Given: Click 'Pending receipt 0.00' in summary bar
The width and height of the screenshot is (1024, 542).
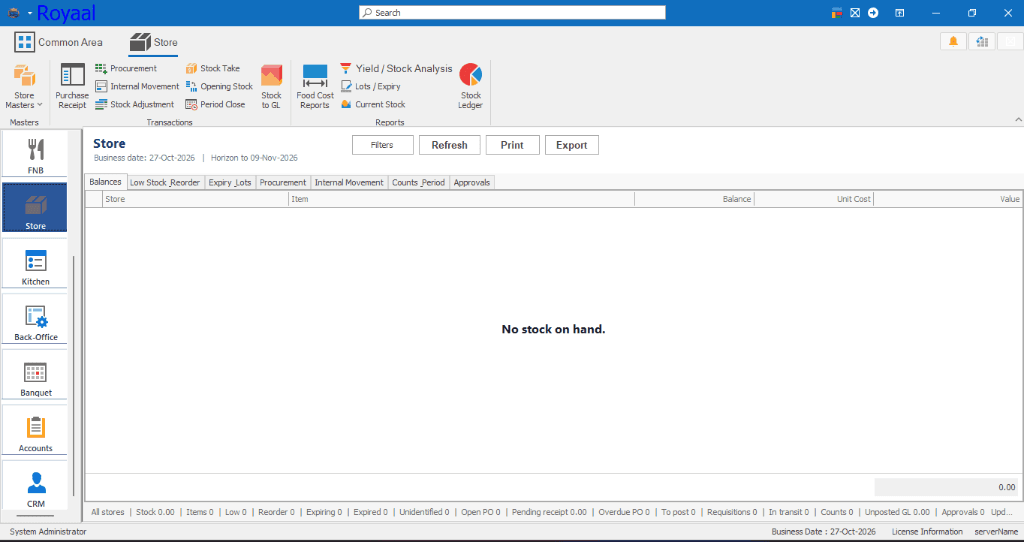Looking at the screenshot, I should pyautogui.click(x=549, y=512).
